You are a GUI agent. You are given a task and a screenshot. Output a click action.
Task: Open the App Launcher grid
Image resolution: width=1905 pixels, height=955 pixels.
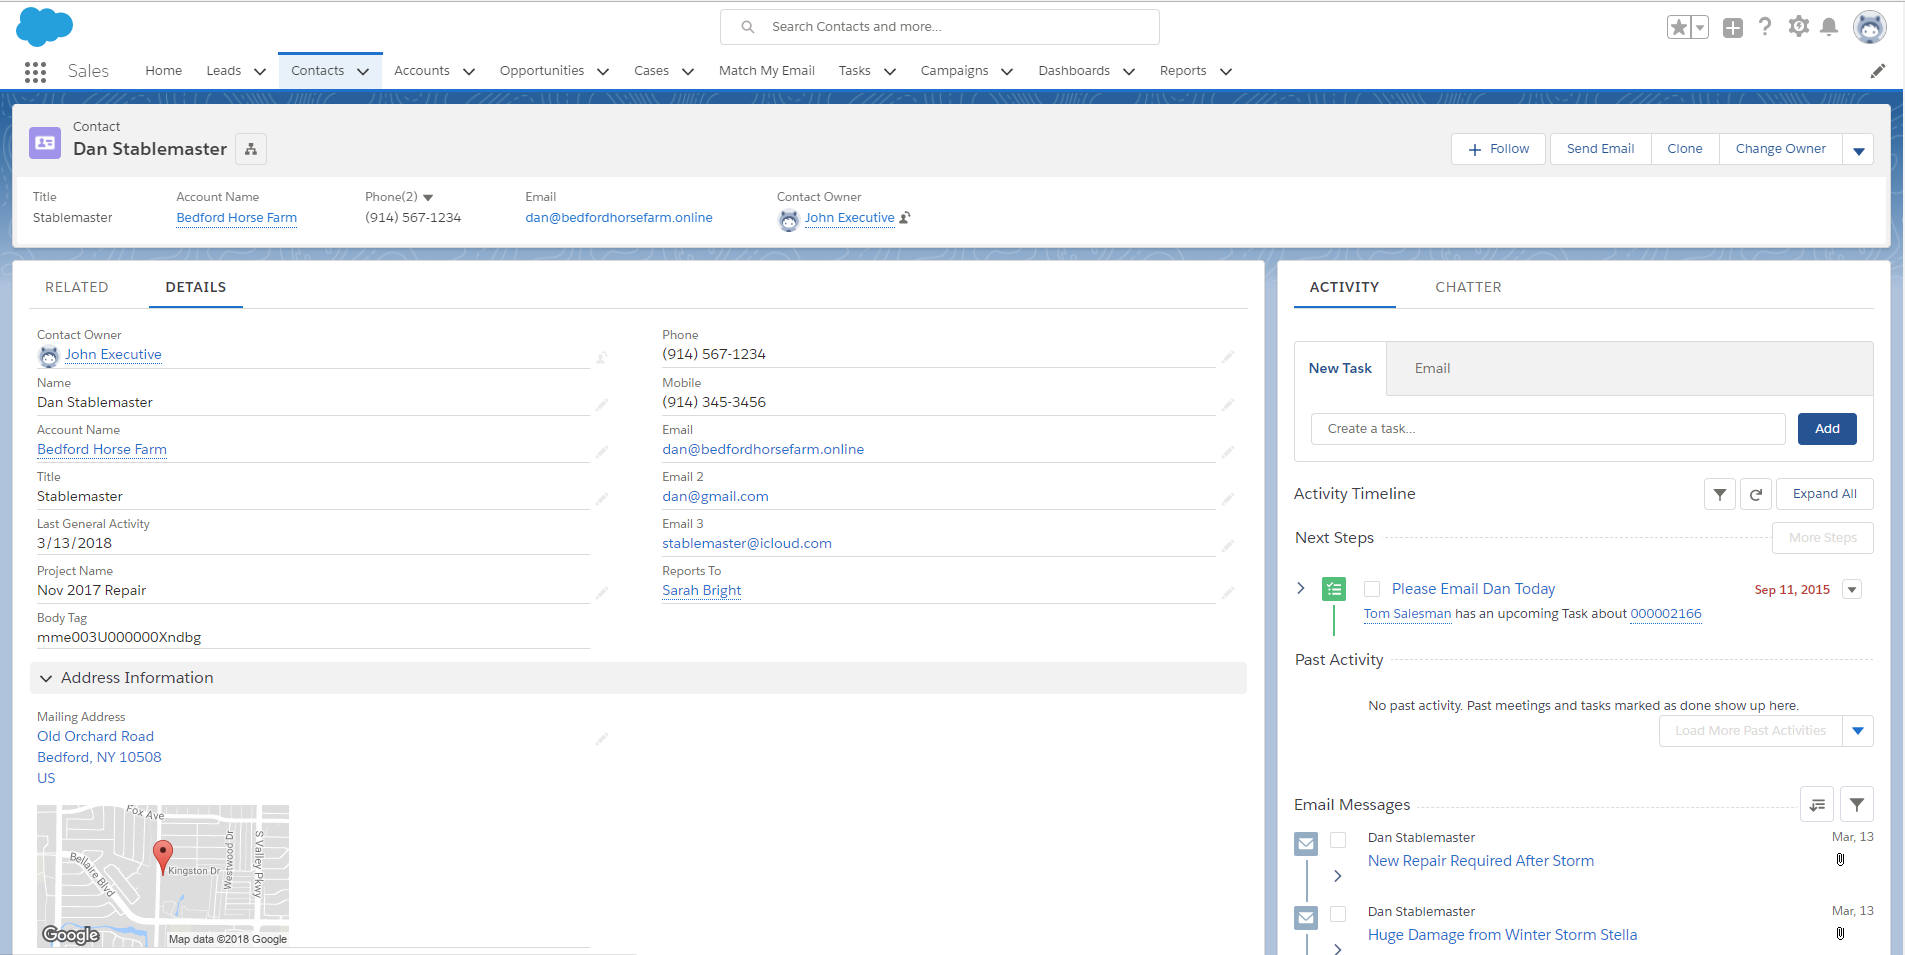click(34, 71)
